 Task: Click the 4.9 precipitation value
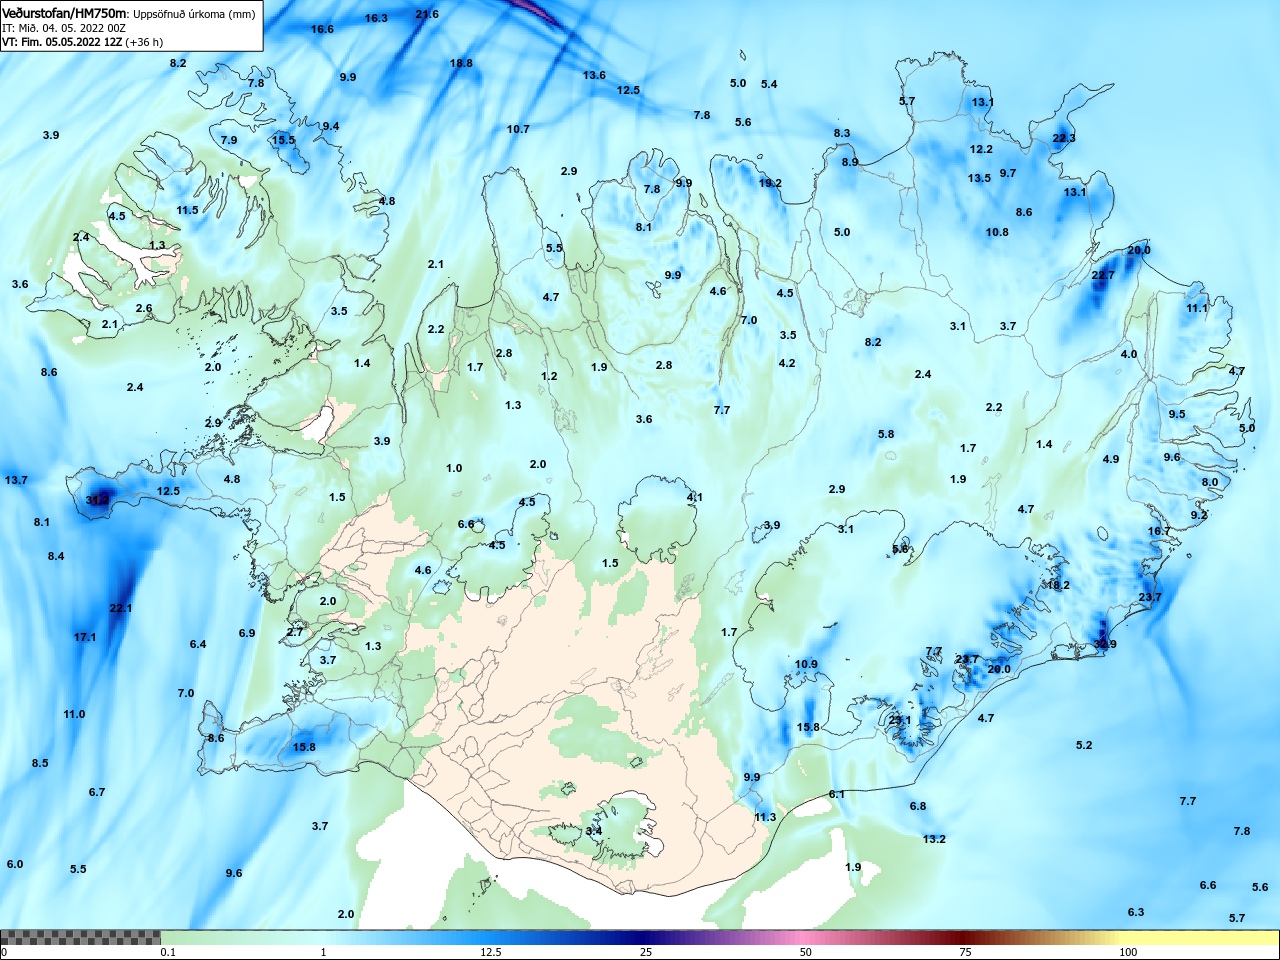(x=1111, y=459)
